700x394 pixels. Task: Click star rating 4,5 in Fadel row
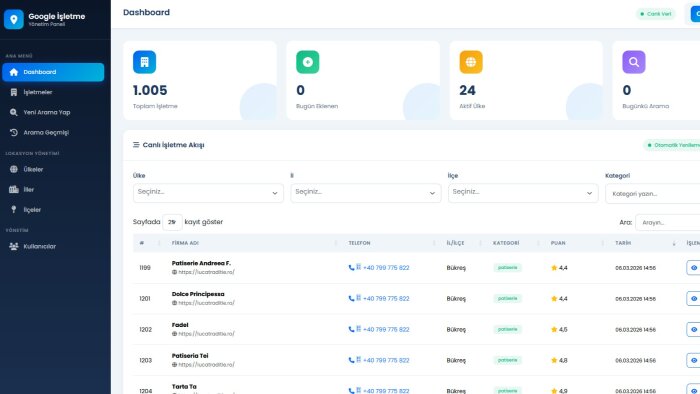pos(559,329)
